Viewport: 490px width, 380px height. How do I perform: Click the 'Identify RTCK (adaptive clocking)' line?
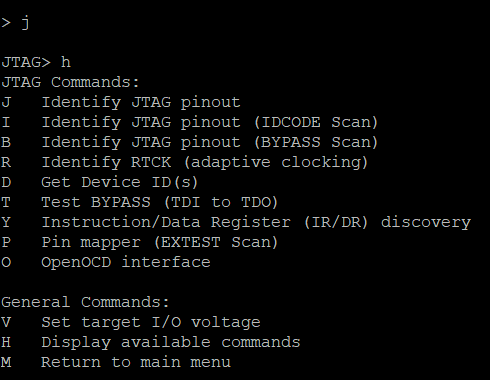point(185,162)
